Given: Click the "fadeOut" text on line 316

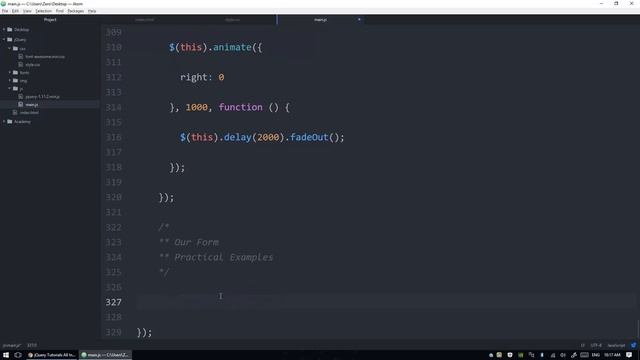Looking at the screenshot, I should [x=309, y=137].
